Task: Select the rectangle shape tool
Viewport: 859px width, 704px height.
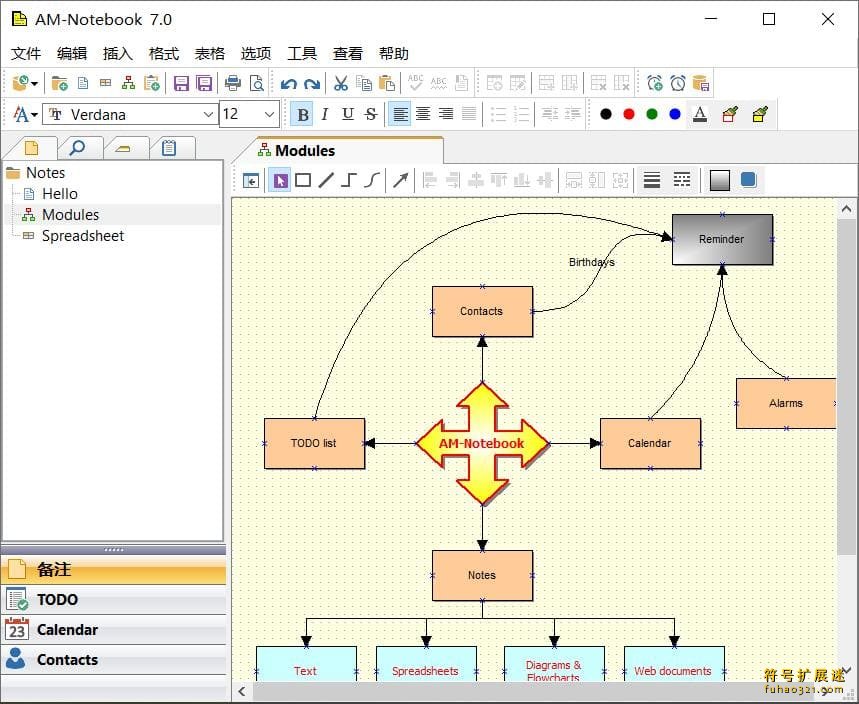Action: (x=303, y=180)
